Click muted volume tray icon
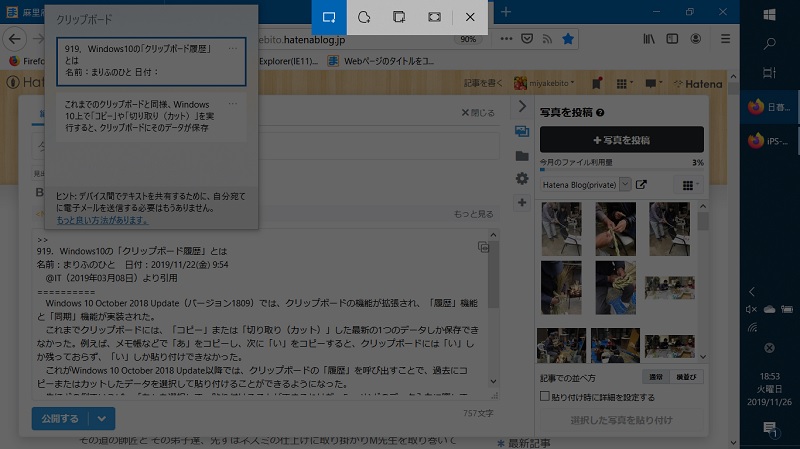This screenshot has height=449, width=800. (751, 309)
